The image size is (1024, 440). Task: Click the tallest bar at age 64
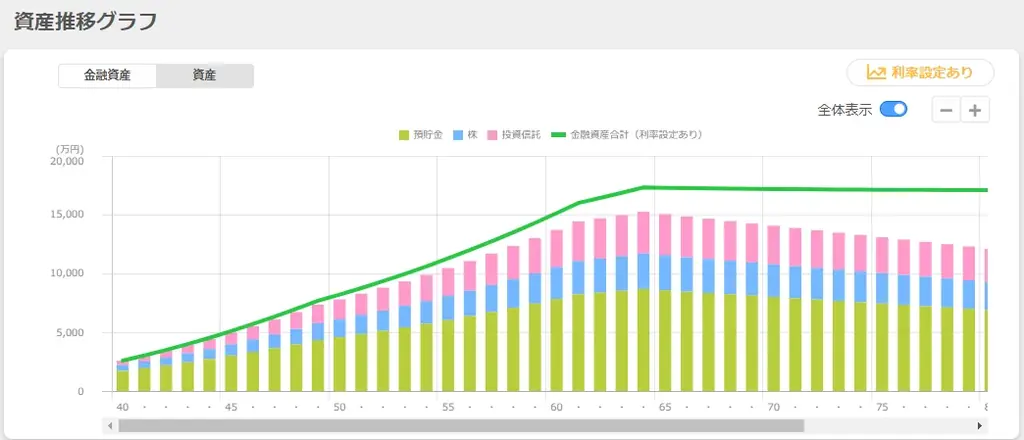point(643,302)
